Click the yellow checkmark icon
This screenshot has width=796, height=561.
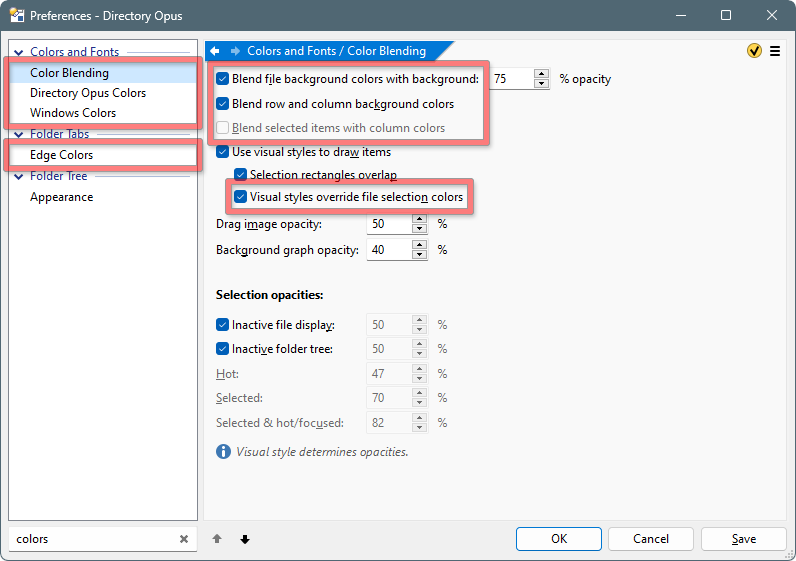754,51
